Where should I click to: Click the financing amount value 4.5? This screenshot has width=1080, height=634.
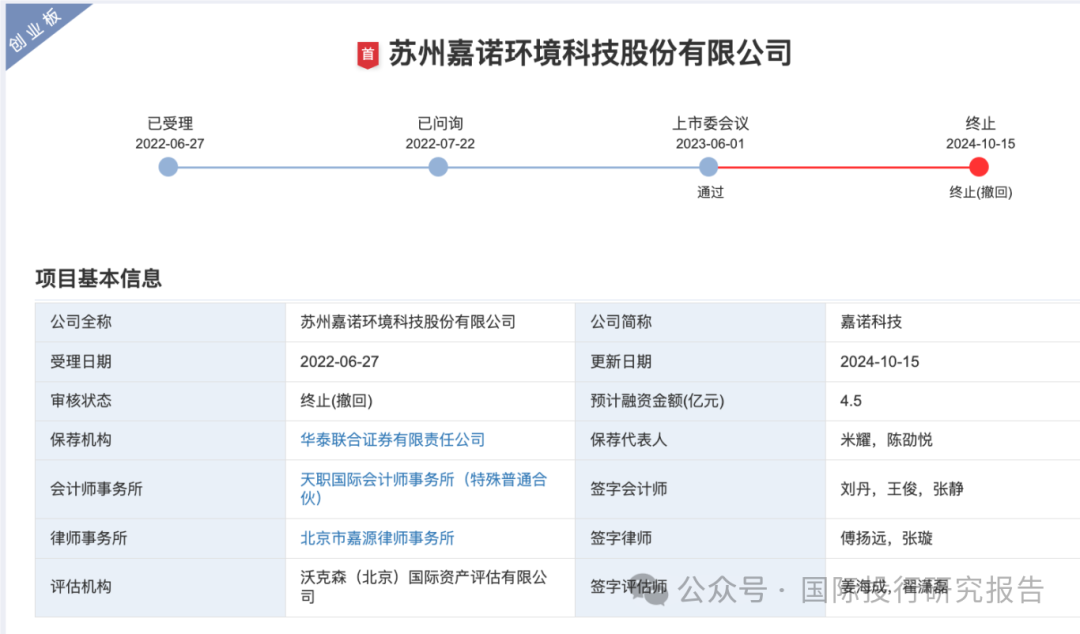[953, 401]
